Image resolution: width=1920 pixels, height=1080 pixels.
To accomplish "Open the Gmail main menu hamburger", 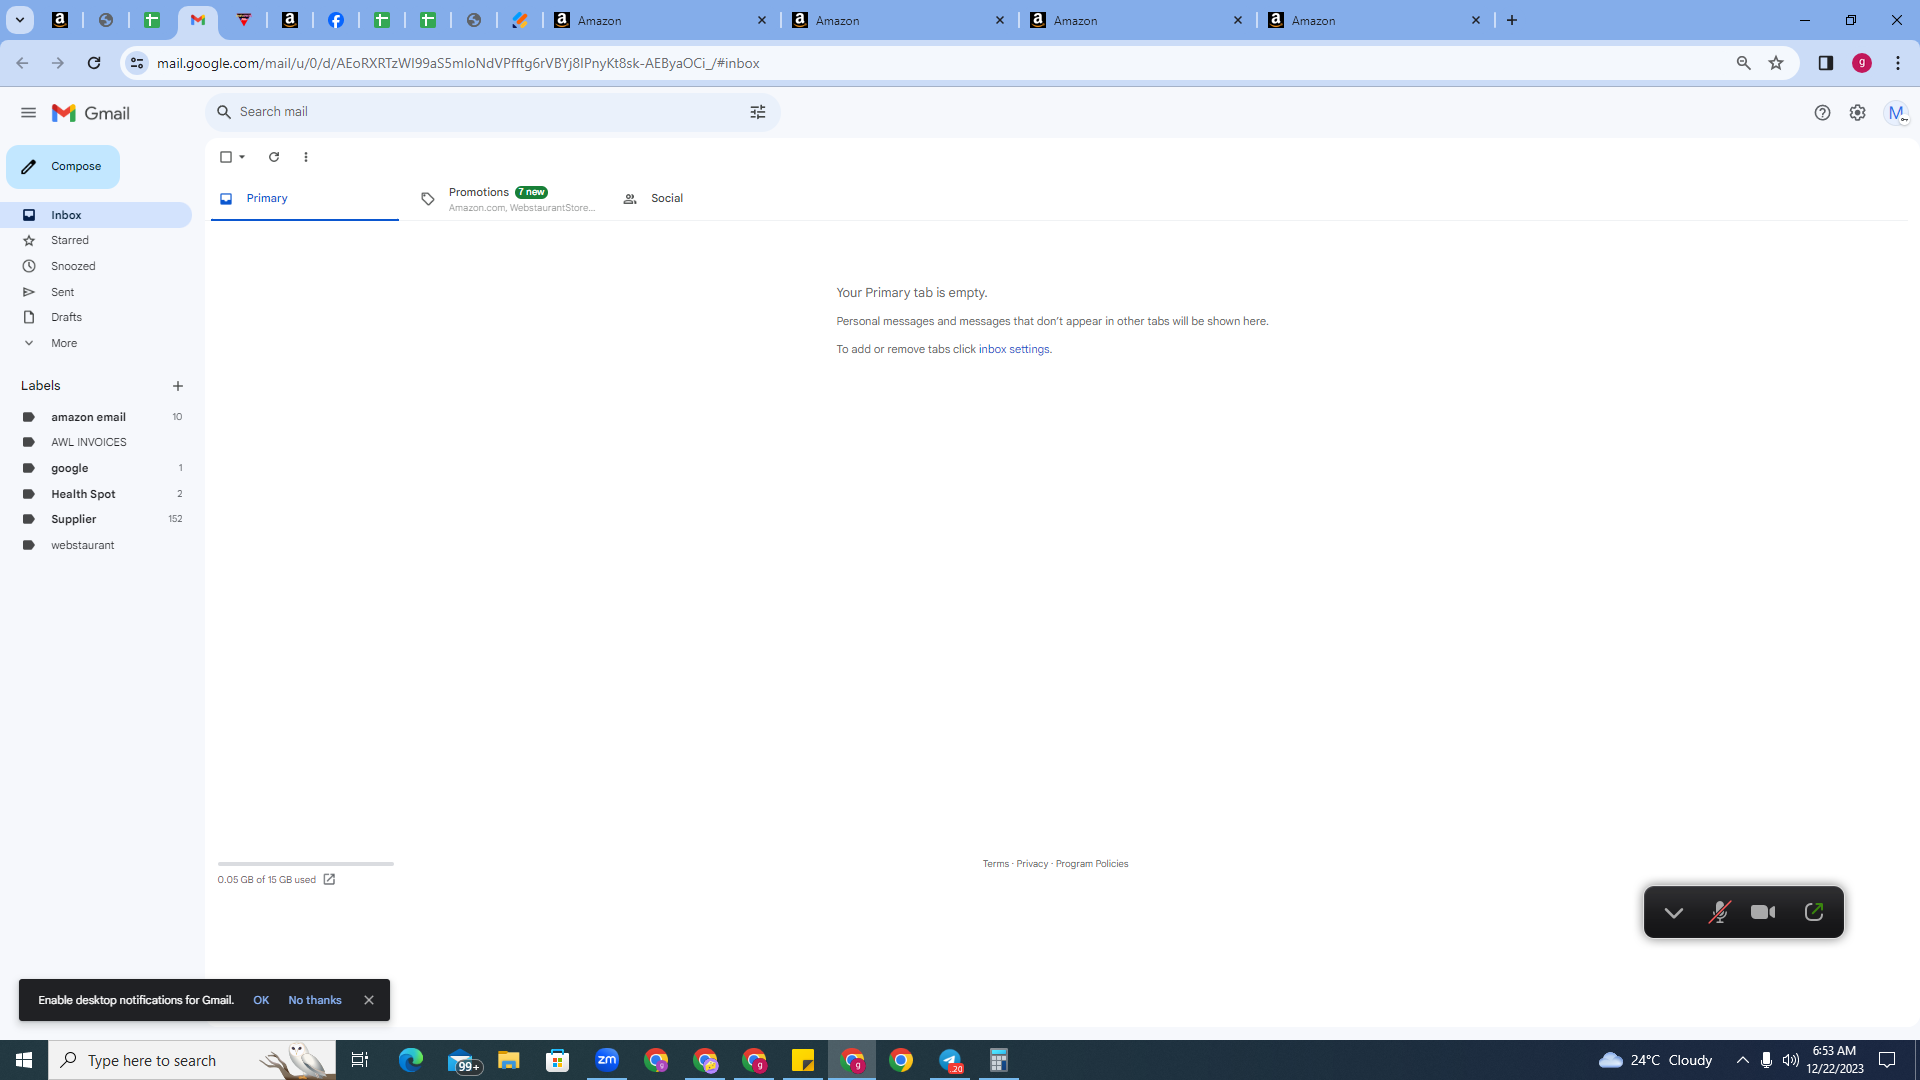I will pos(28,113).
